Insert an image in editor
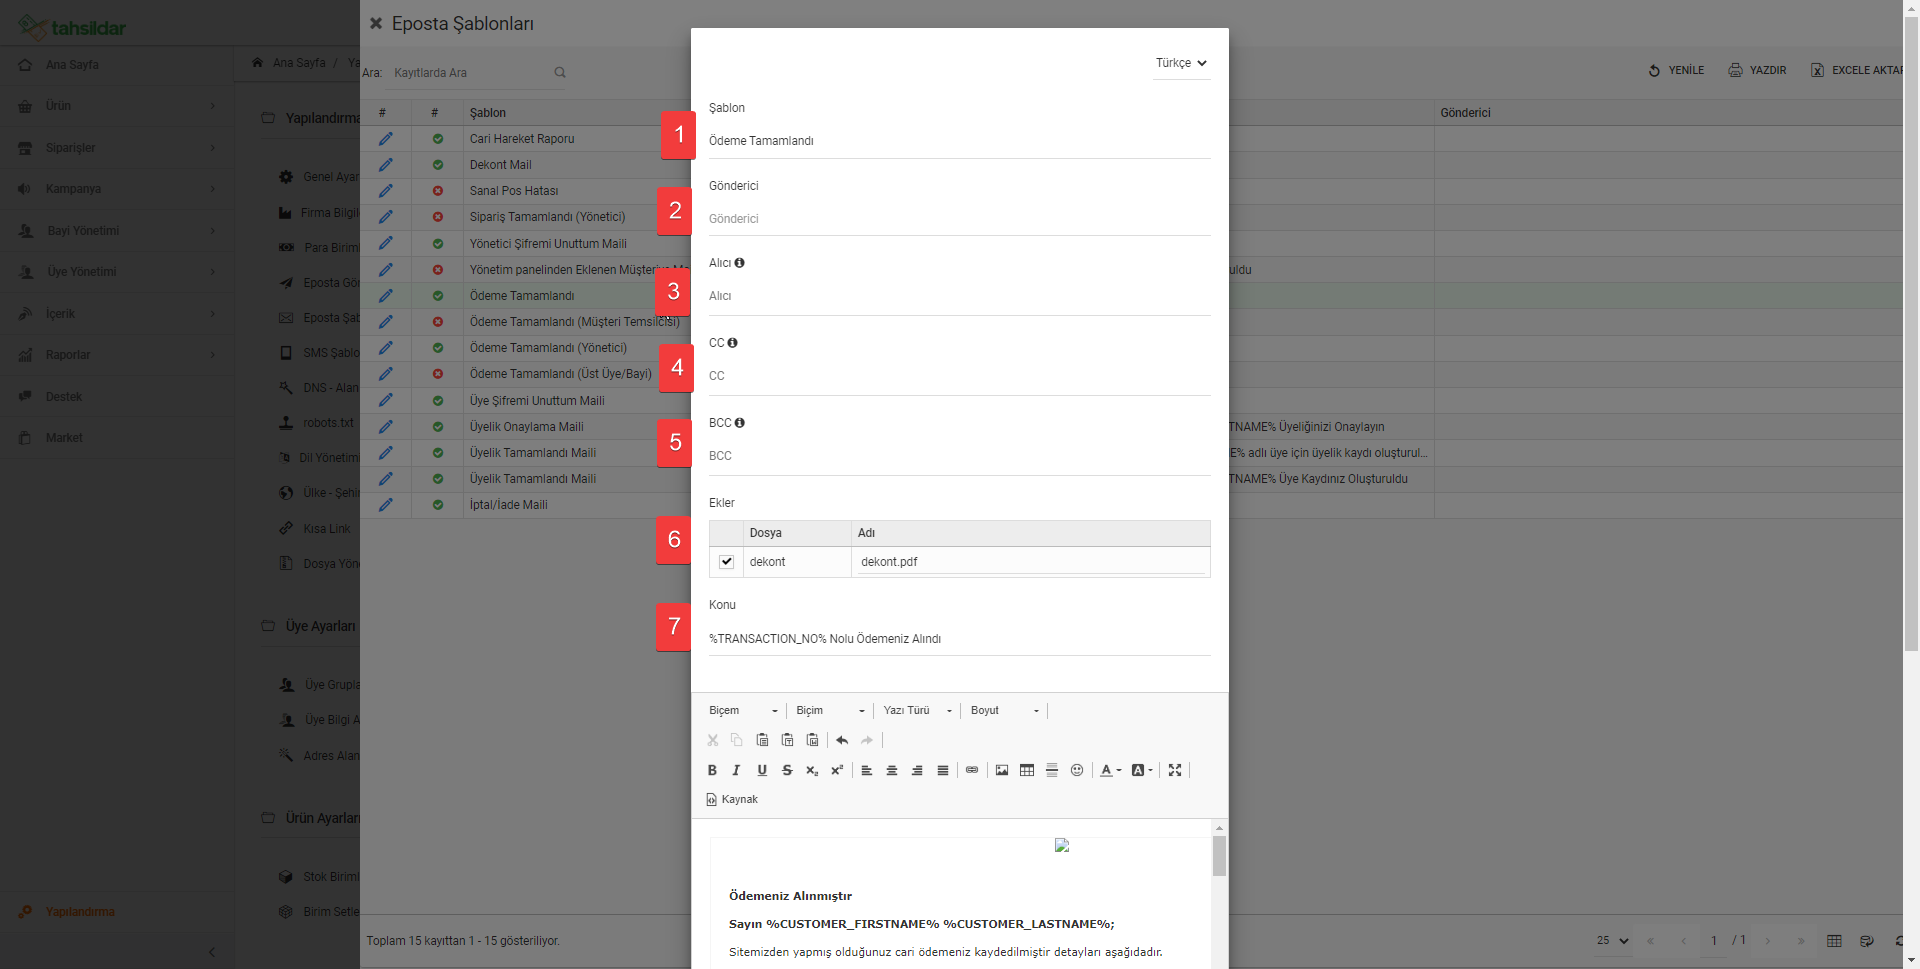This screenshot has height=969, width=1920. [1002, 770]
